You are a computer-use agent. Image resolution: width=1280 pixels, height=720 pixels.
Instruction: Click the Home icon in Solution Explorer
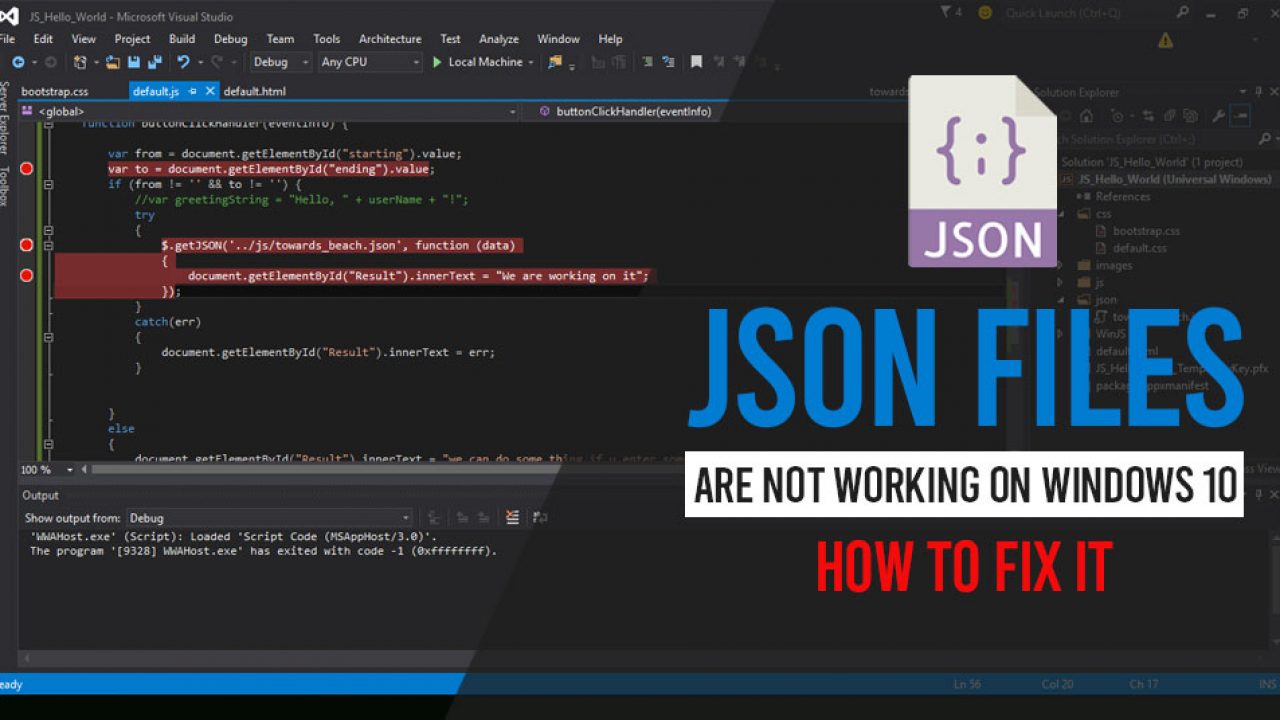coord(1086,117)
